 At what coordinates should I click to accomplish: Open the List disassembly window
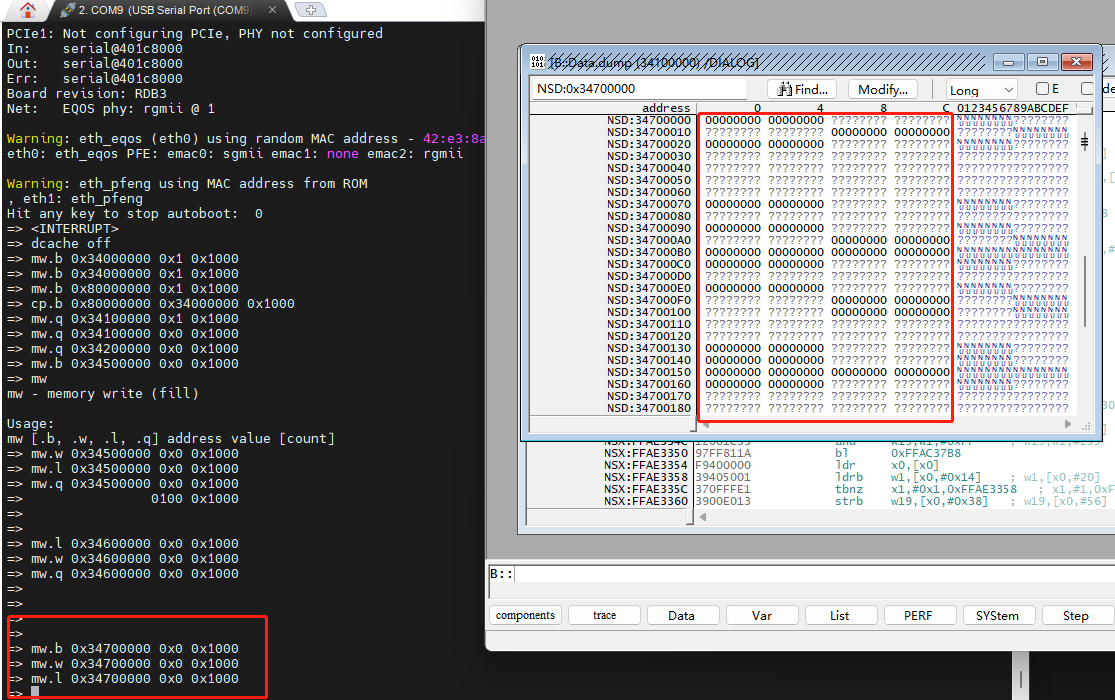[841, 615]
